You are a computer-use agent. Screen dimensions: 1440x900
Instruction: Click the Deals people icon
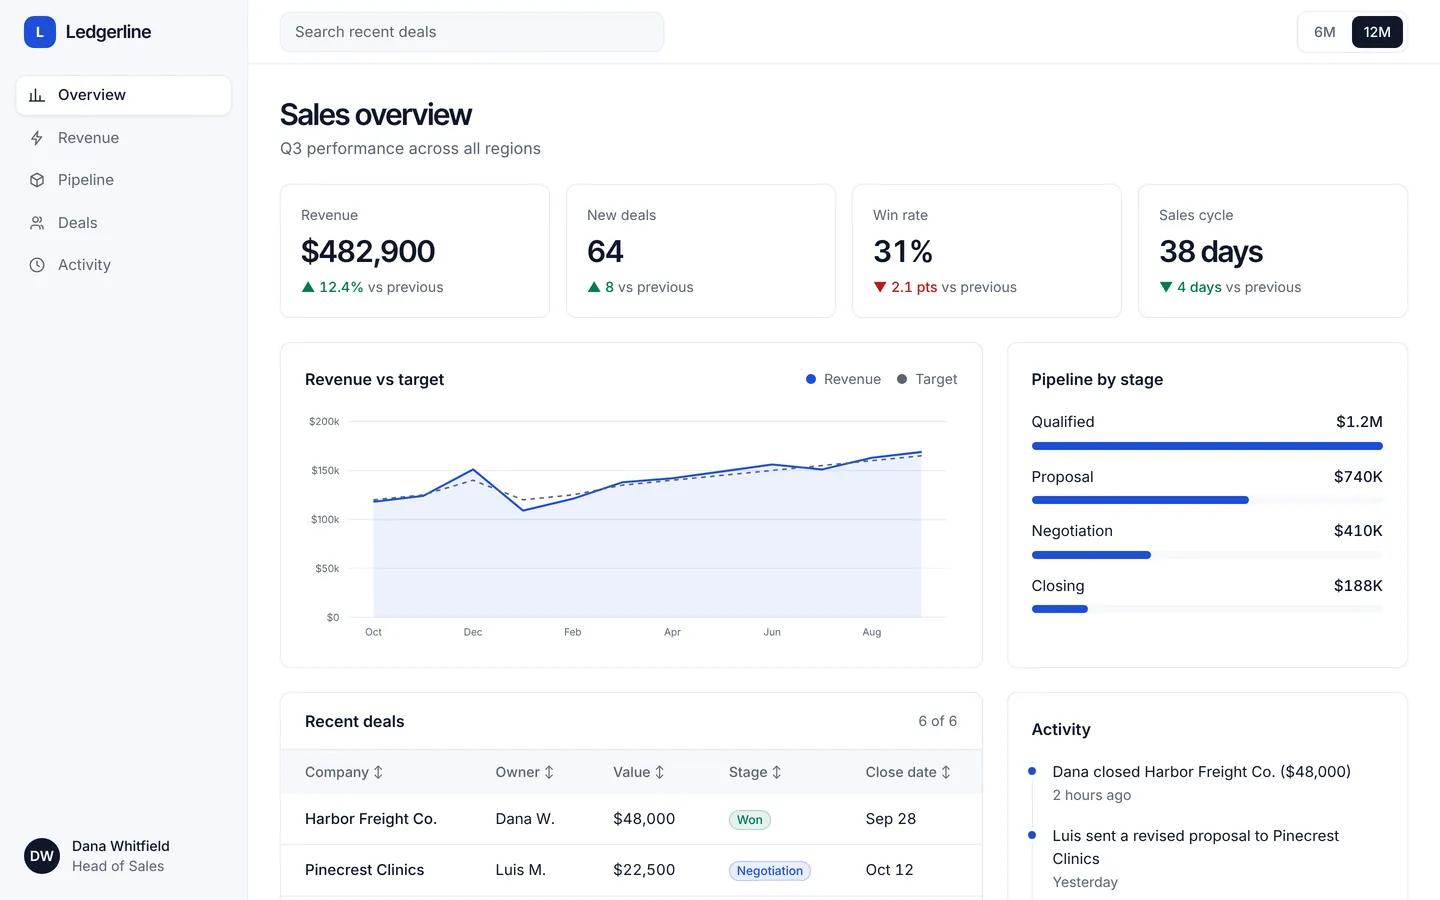click(37, 223)
